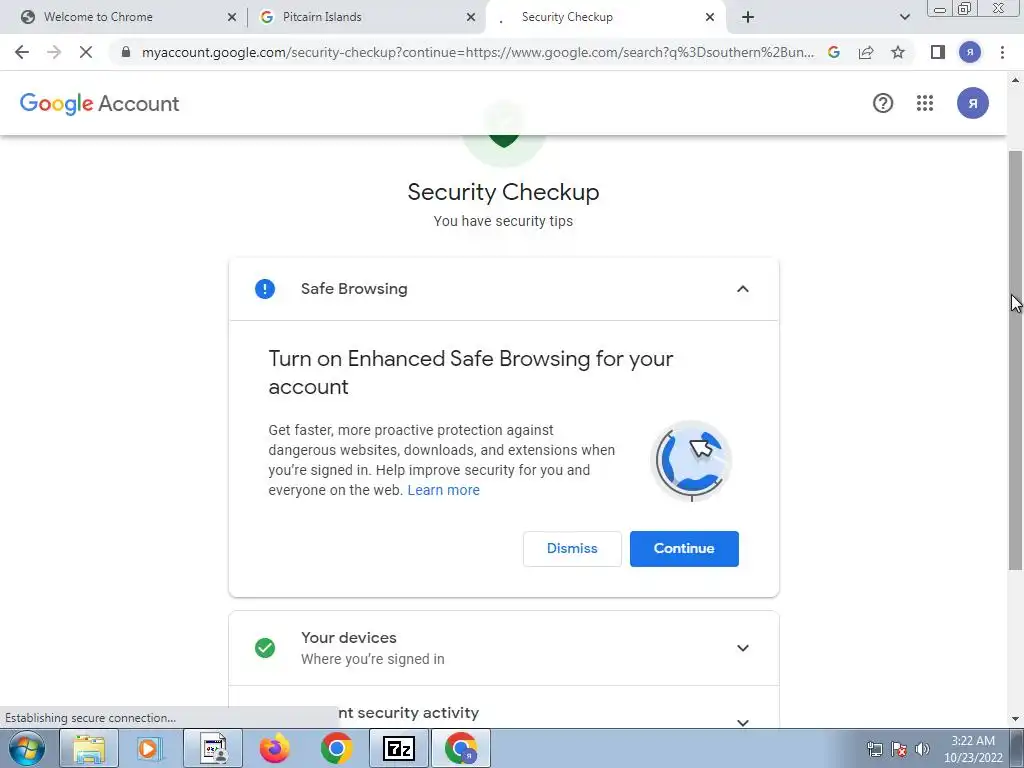Click the Continue button
This screenshot has height=768, width=1024.
tap(684, 549)
